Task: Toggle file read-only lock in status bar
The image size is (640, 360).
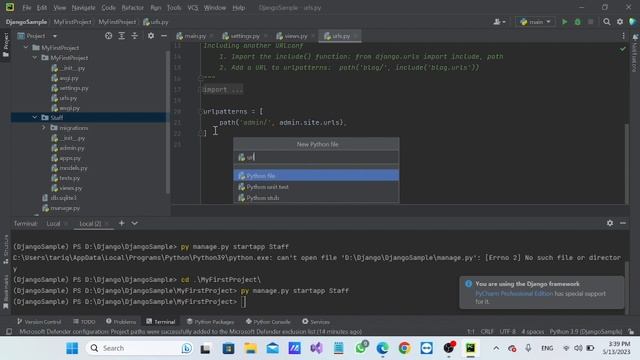Action: tap(632, 331)
